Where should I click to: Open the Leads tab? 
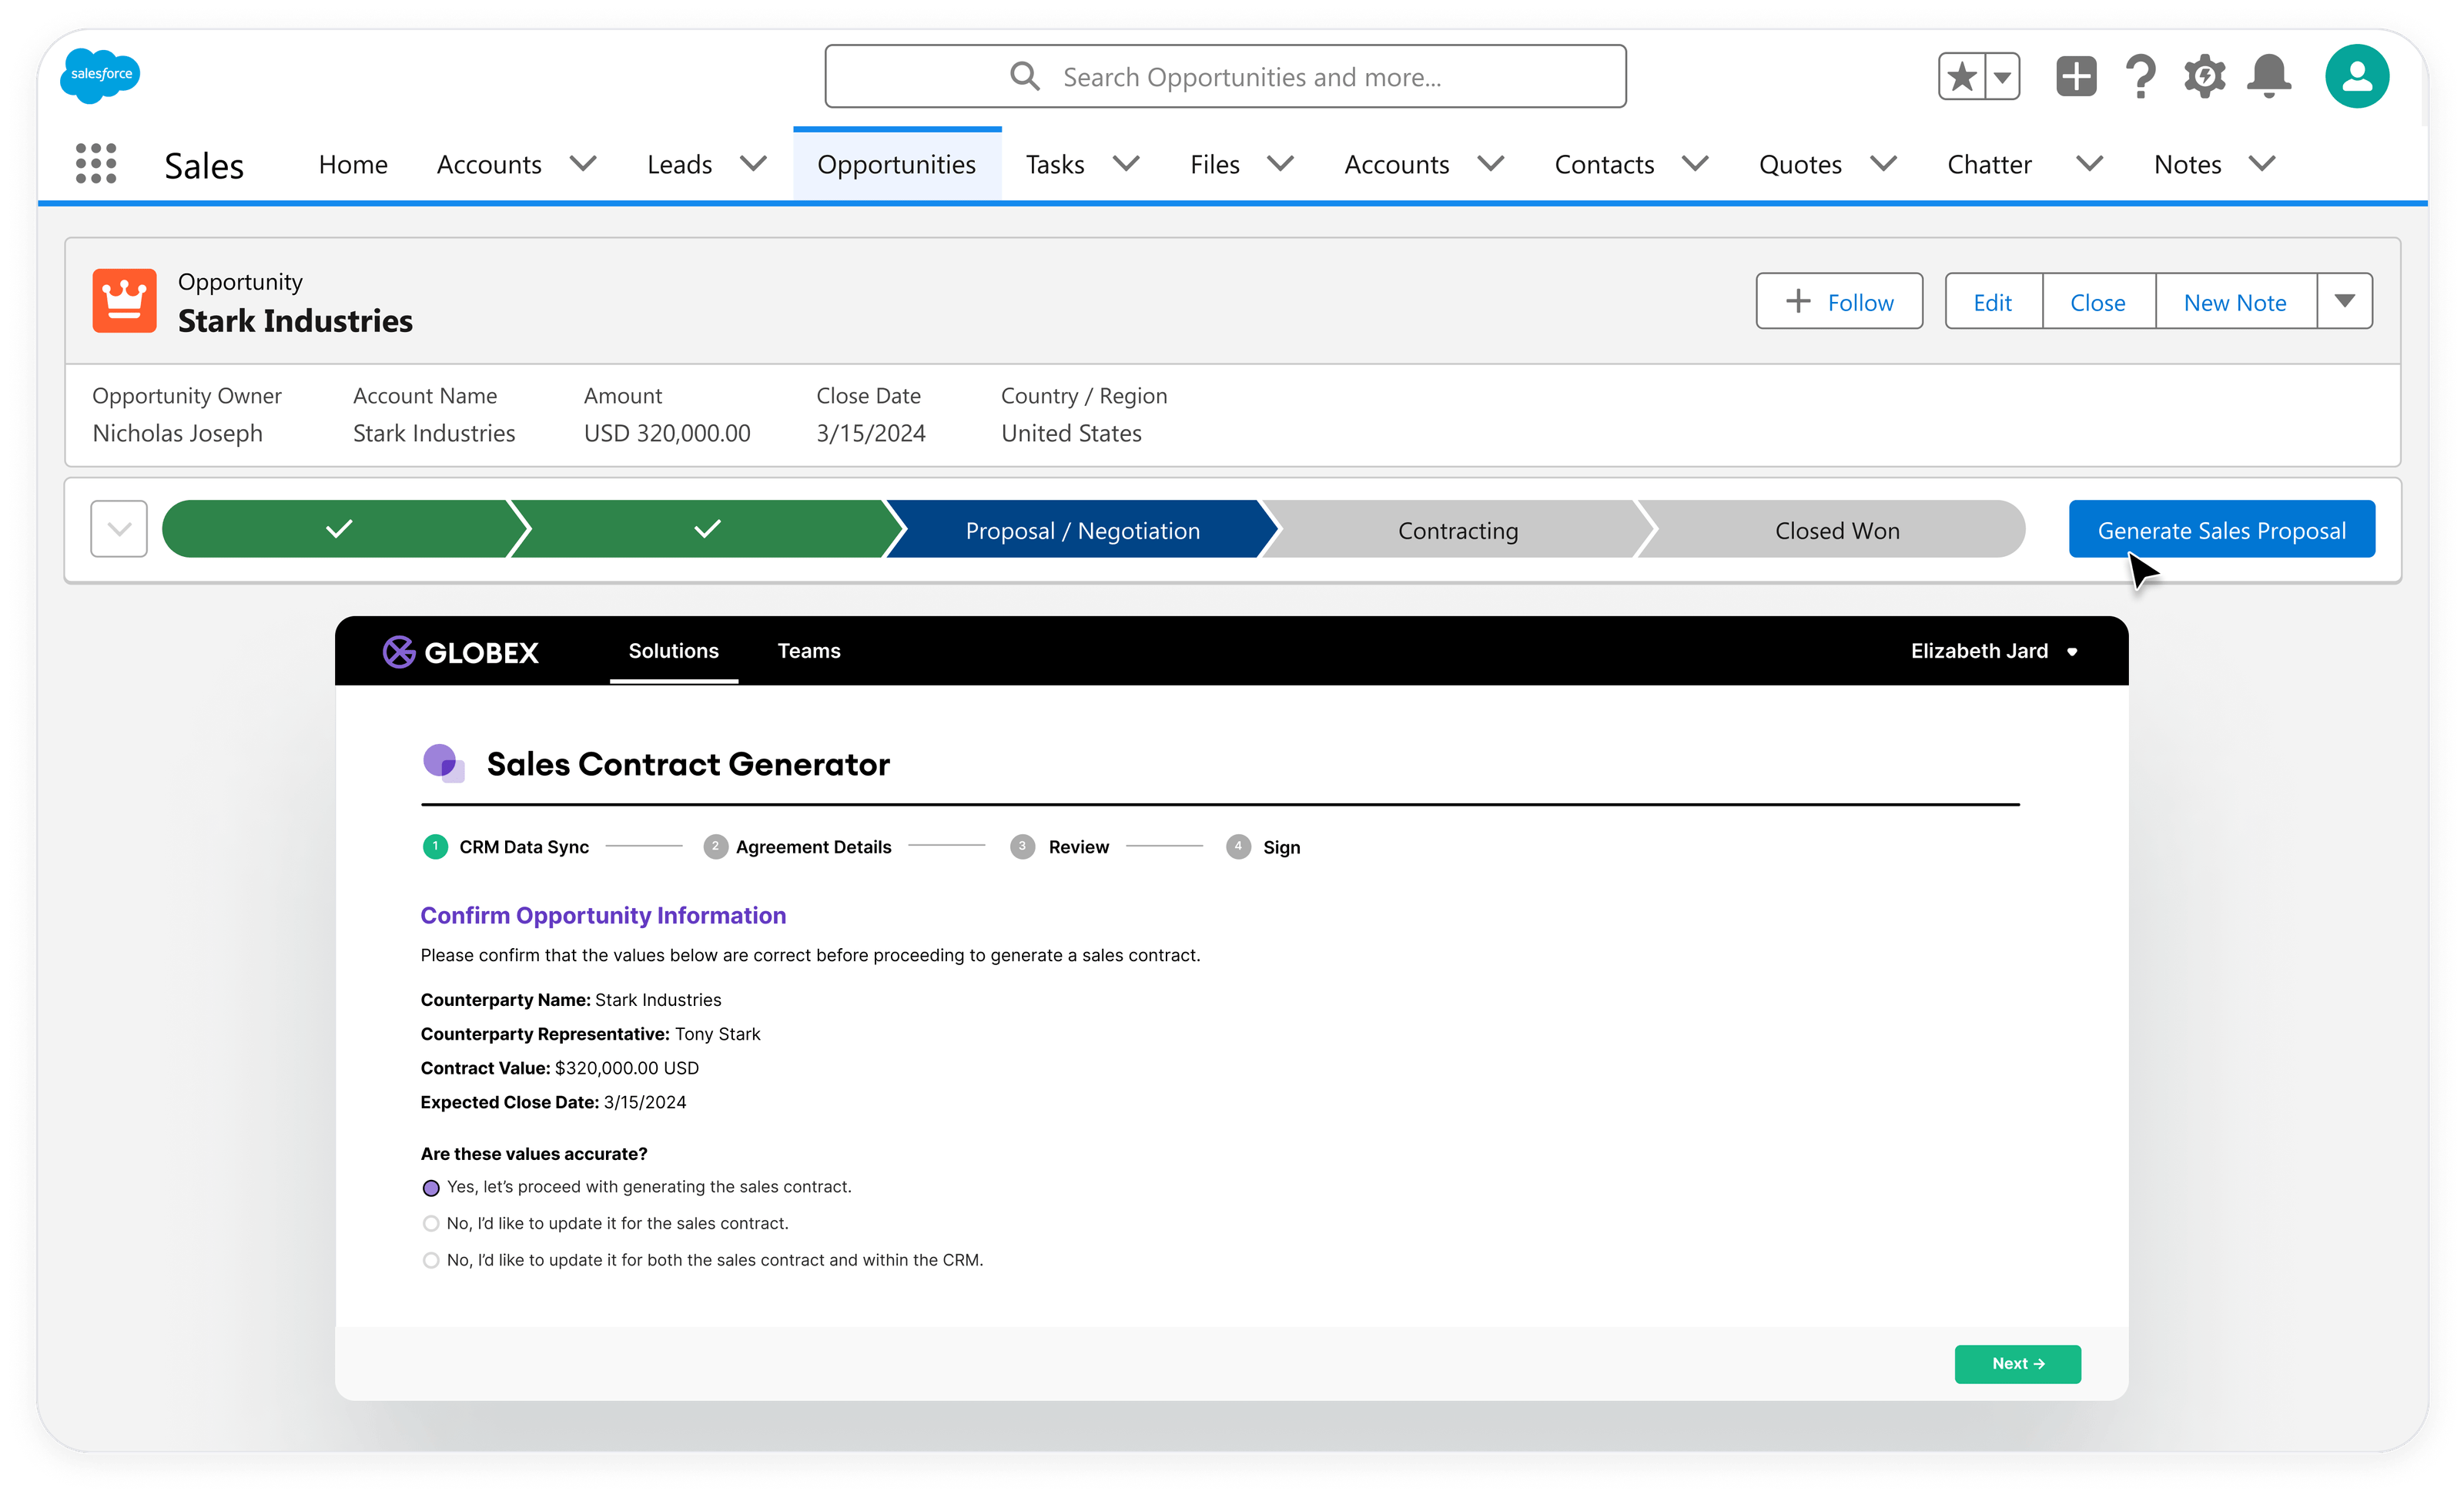coord(679,164)
